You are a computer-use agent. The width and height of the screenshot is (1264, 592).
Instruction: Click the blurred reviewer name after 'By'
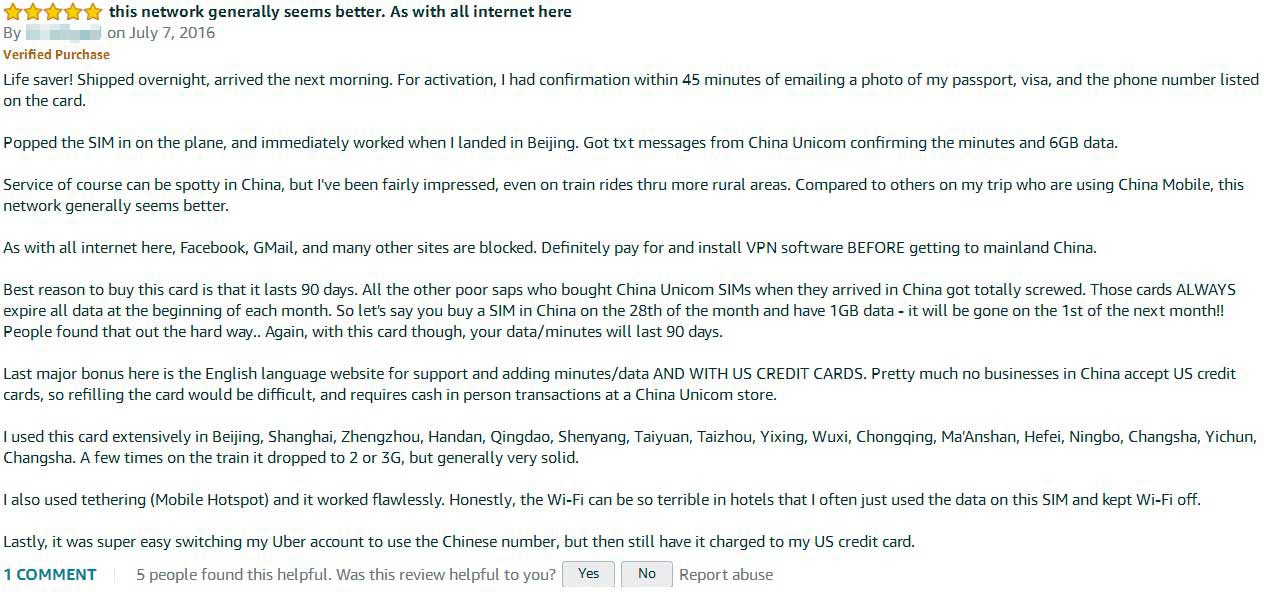pos(63,33)
